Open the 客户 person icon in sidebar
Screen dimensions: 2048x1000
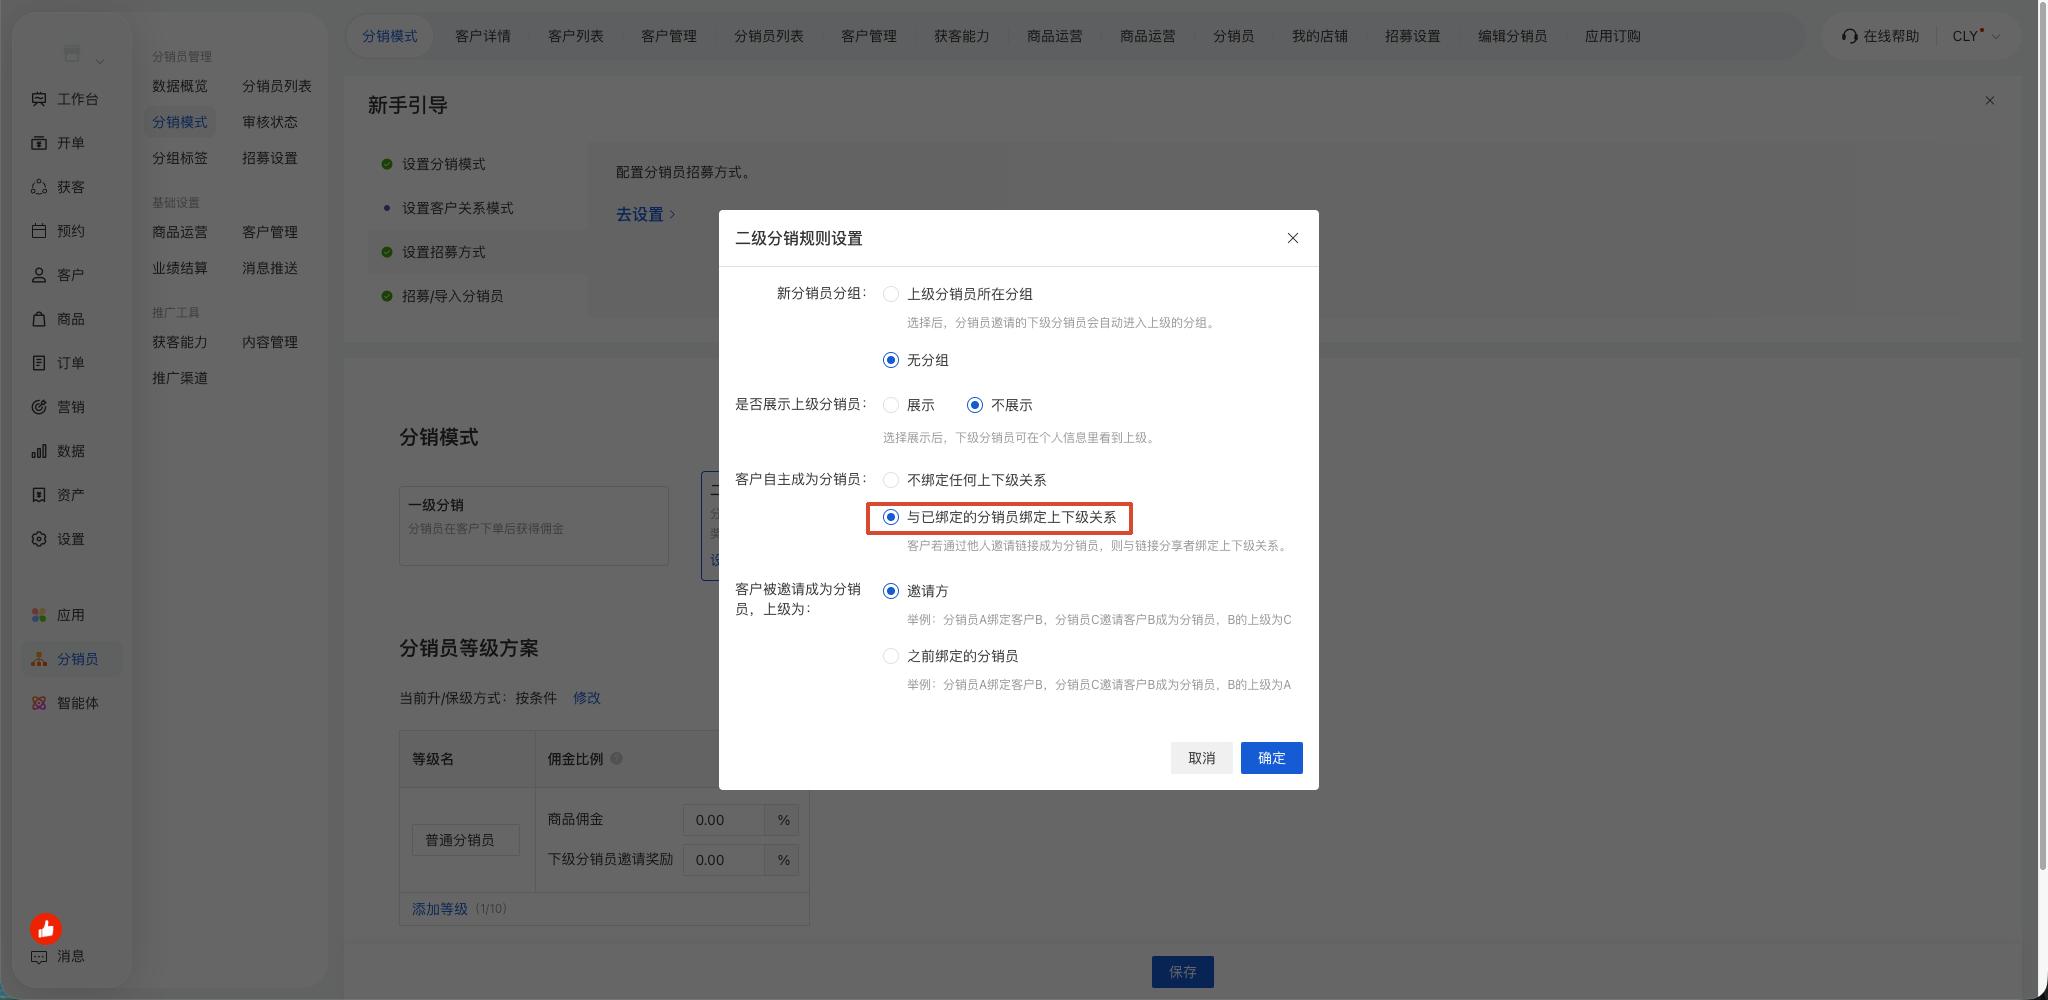[39, 275]
